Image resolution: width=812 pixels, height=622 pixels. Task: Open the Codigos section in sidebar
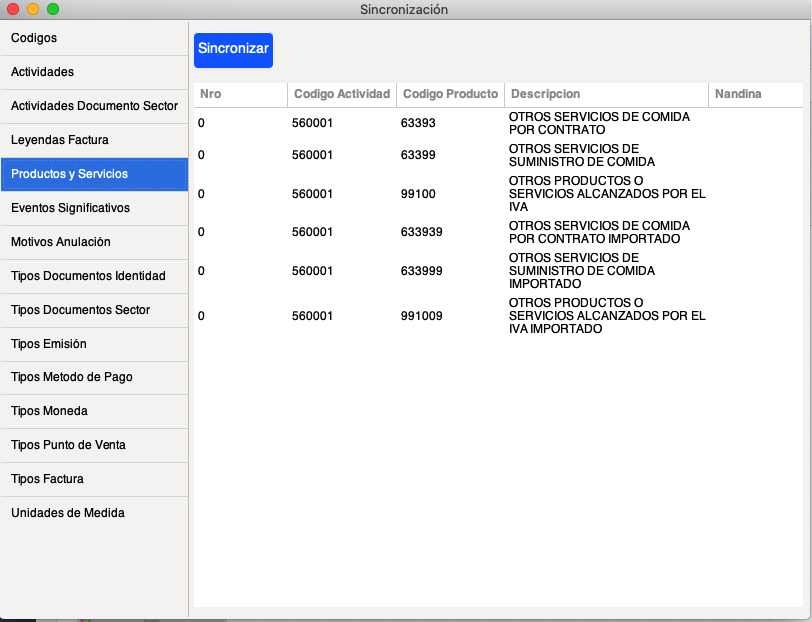coord(94,38)
